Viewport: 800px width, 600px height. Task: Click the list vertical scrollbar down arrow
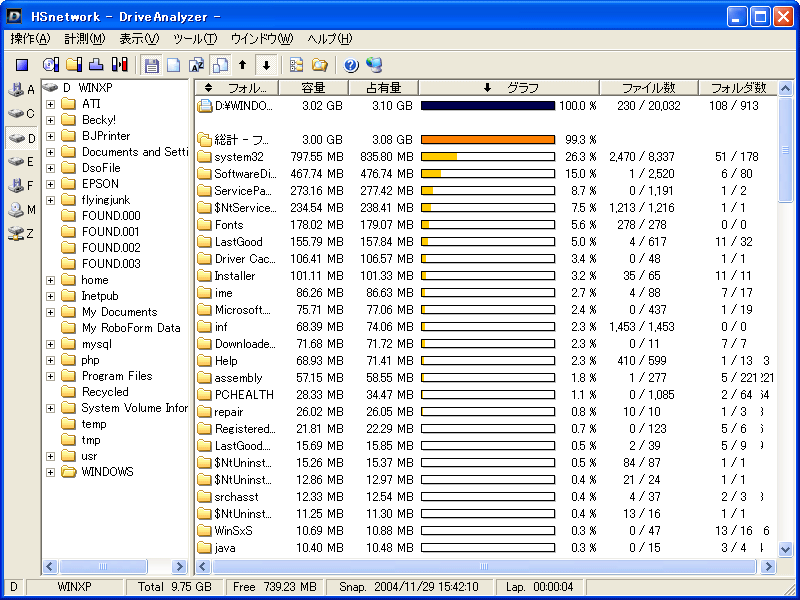tap(785, 549)
